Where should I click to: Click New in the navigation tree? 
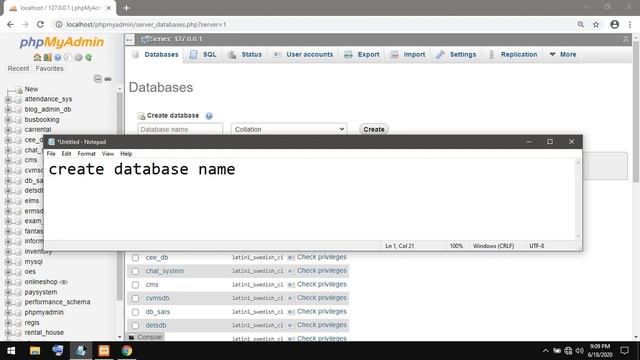(31, 89)
